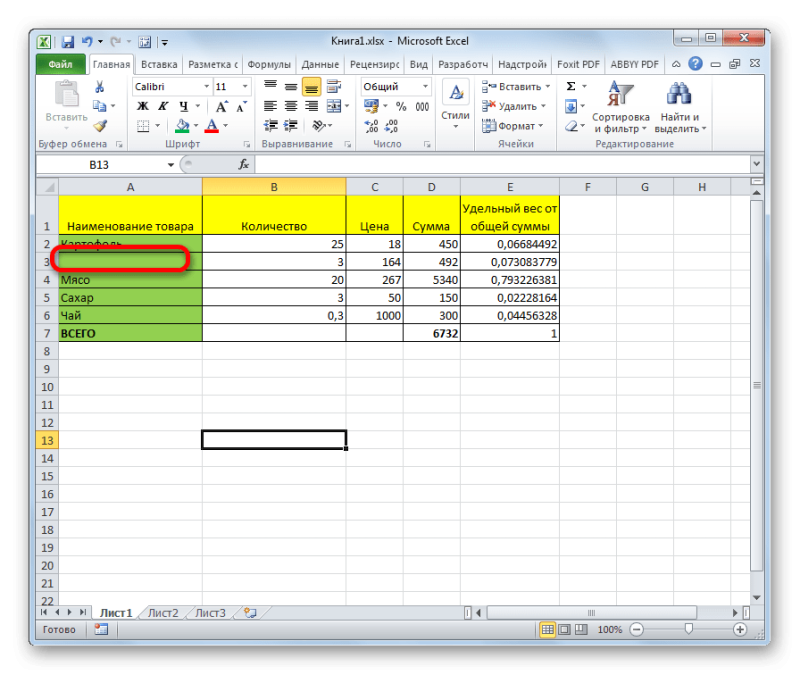Open the Файл tab

pyautogui.click(x=61, y=64)
